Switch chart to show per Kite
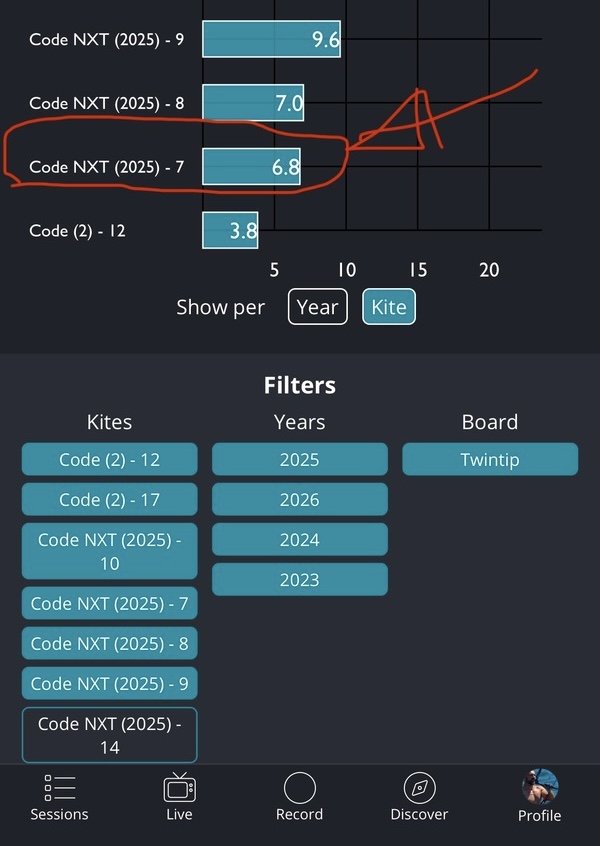The image size is (600, 846). pos(388,307)
